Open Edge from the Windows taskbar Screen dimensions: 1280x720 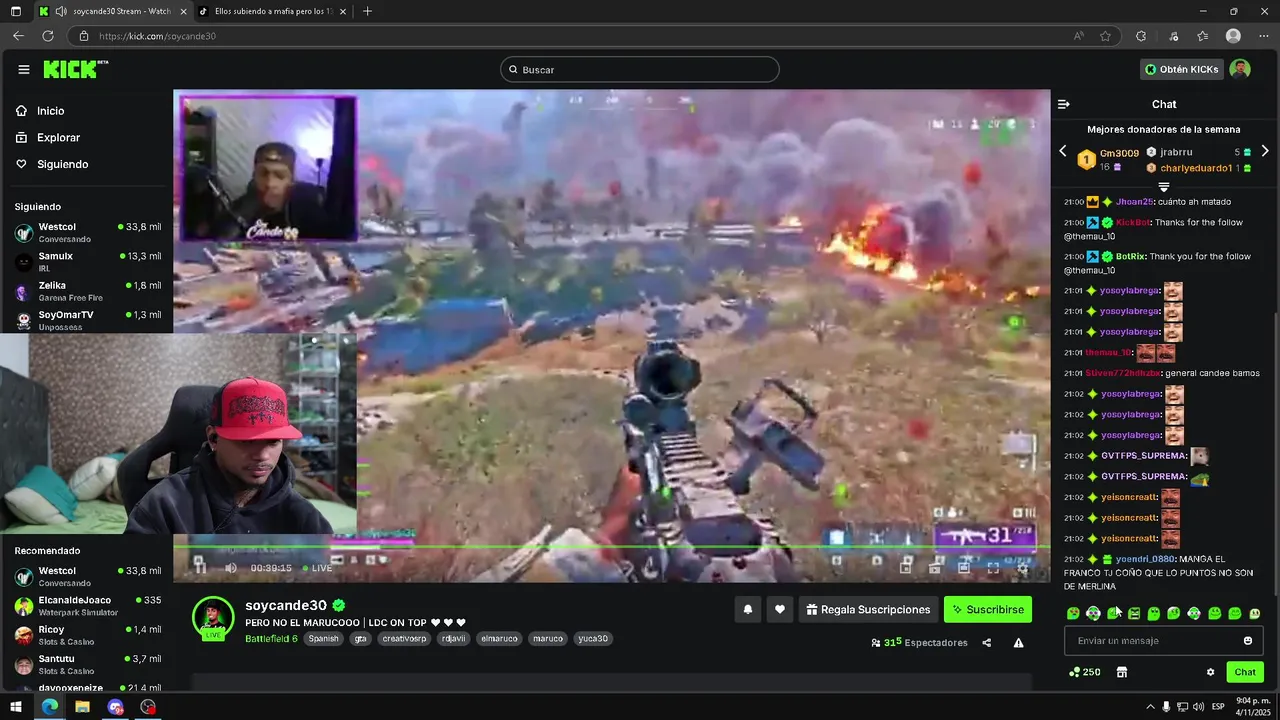point(50,707)
